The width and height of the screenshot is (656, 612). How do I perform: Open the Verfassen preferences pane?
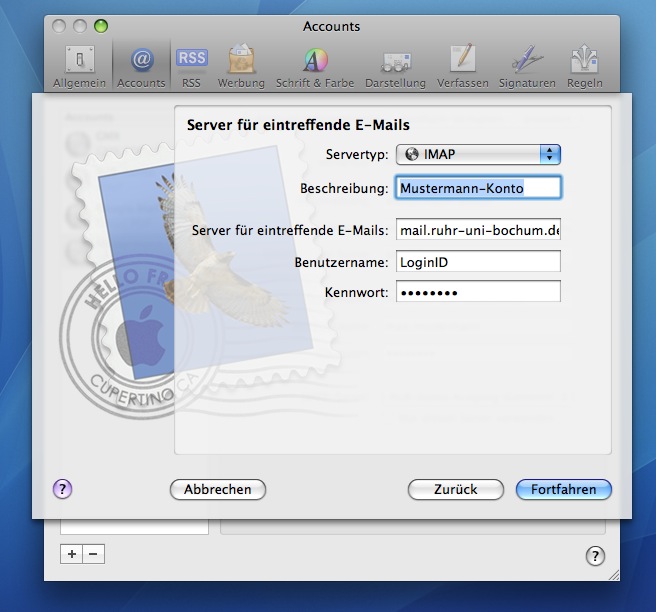(463, 67)
